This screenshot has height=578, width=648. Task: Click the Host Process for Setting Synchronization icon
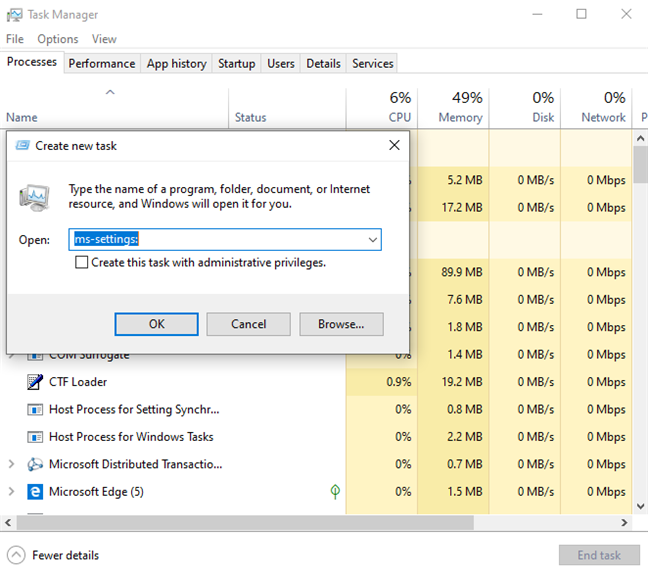coord(35,409)
